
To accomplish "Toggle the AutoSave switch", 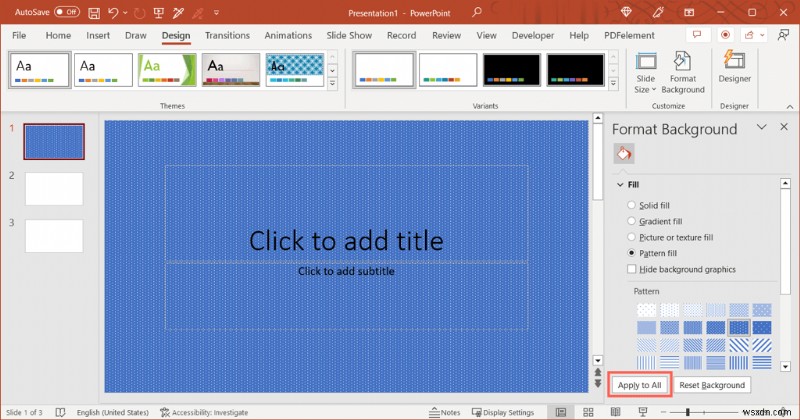I will click(67, 12).
